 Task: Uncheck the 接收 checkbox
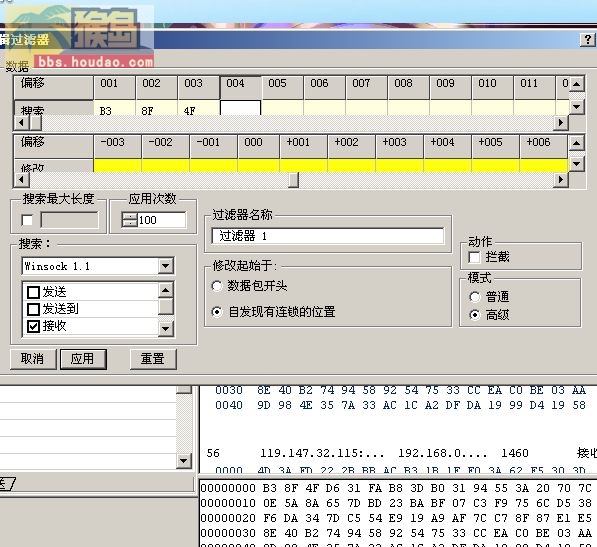(34, 326)
